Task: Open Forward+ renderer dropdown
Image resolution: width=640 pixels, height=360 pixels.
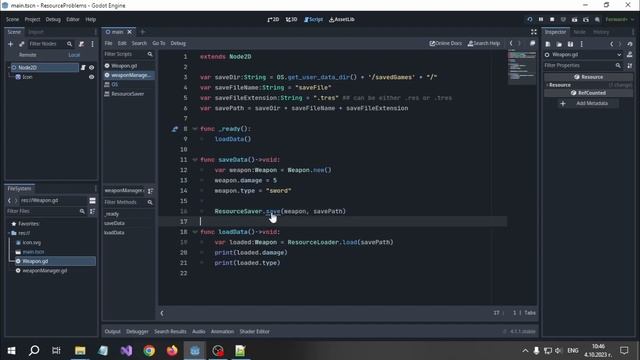Action: point(619,19)
